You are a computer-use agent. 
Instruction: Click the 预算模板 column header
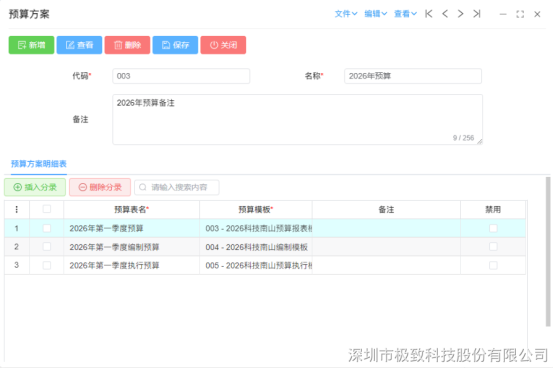click(x=256, y=210)
